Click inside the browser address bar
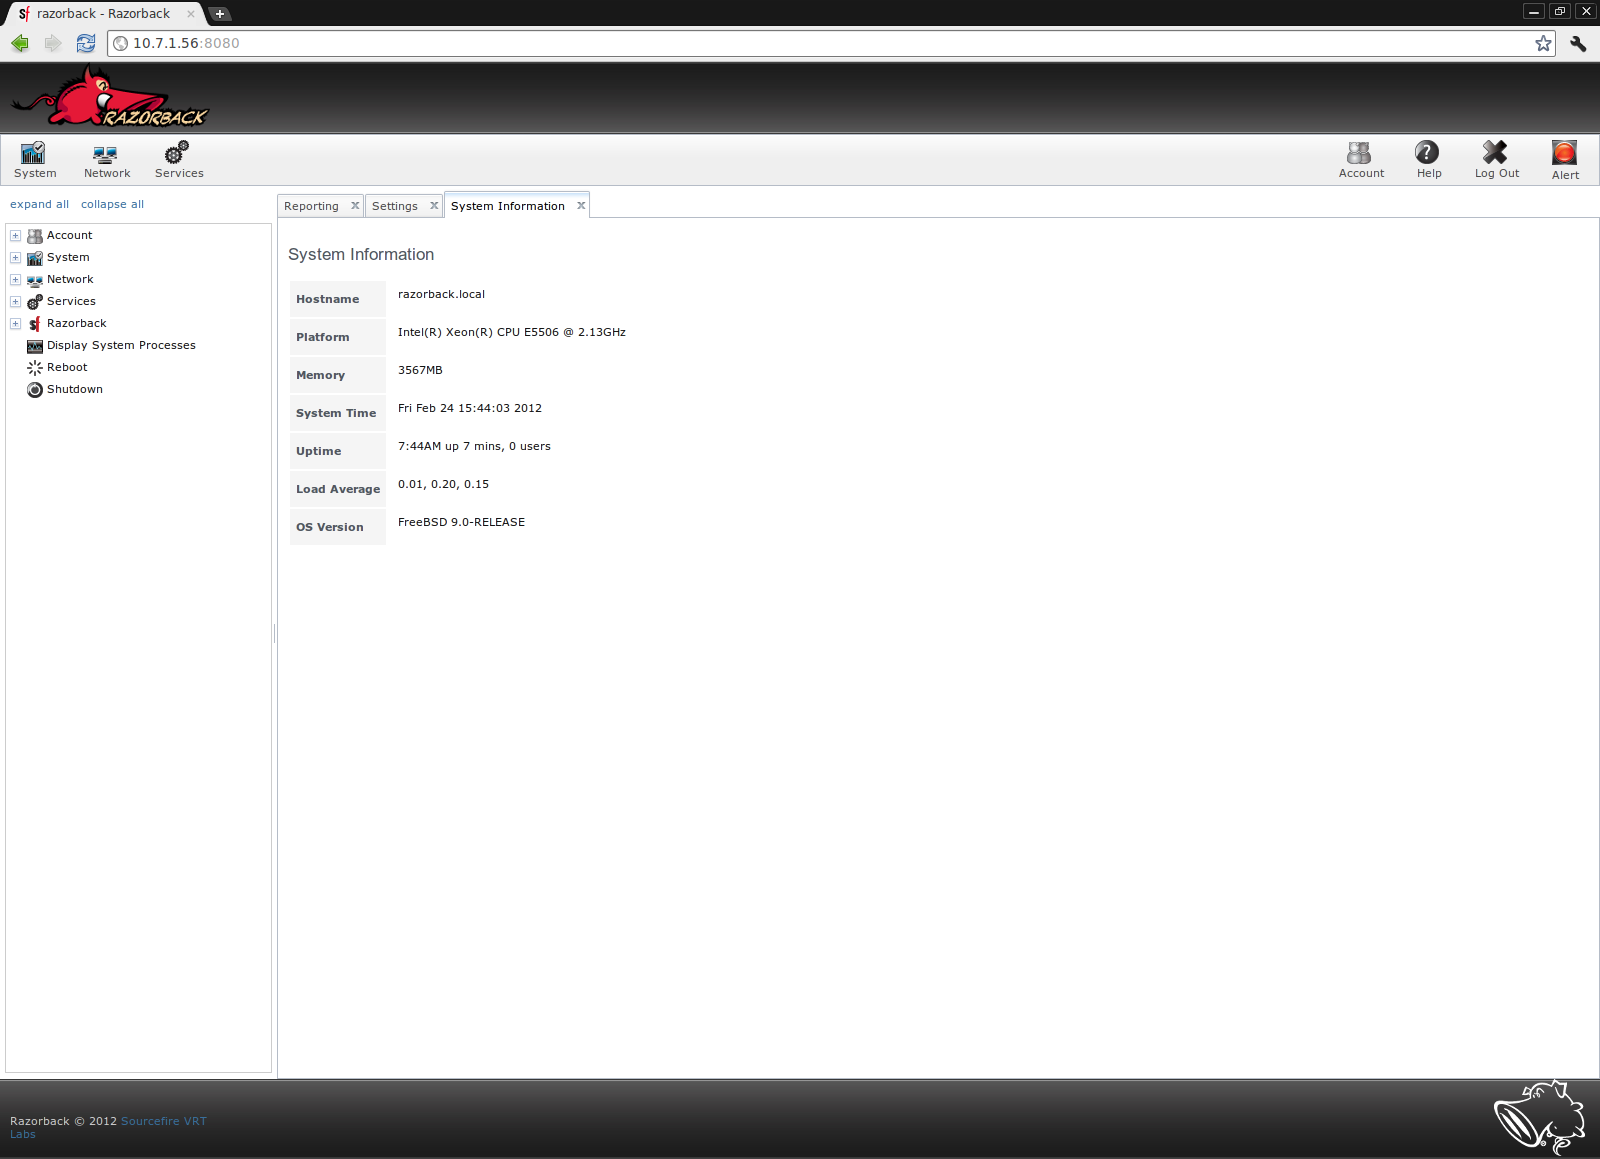This screenshot has height=1159, width=1600. [400, 43]
